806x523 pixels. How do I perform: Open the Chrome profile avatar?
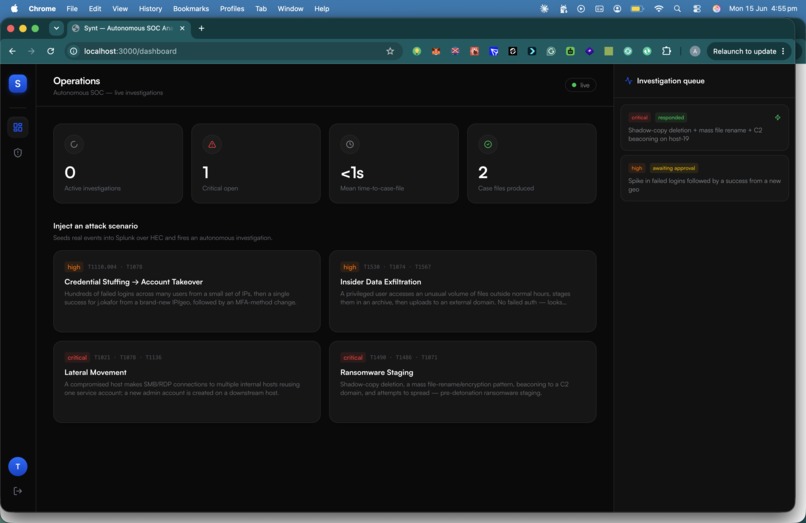pos(694,51)
